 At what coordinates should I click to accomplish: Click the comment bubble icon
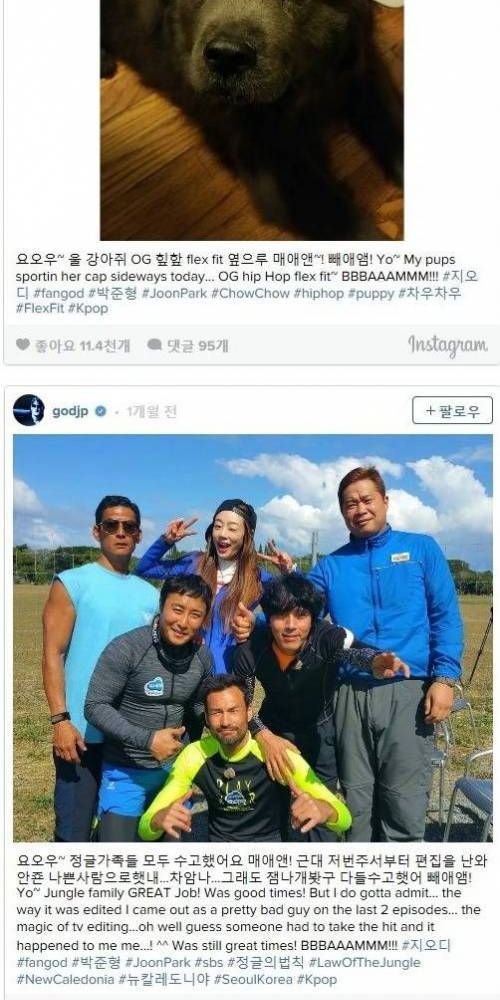(x=154, y=344)
